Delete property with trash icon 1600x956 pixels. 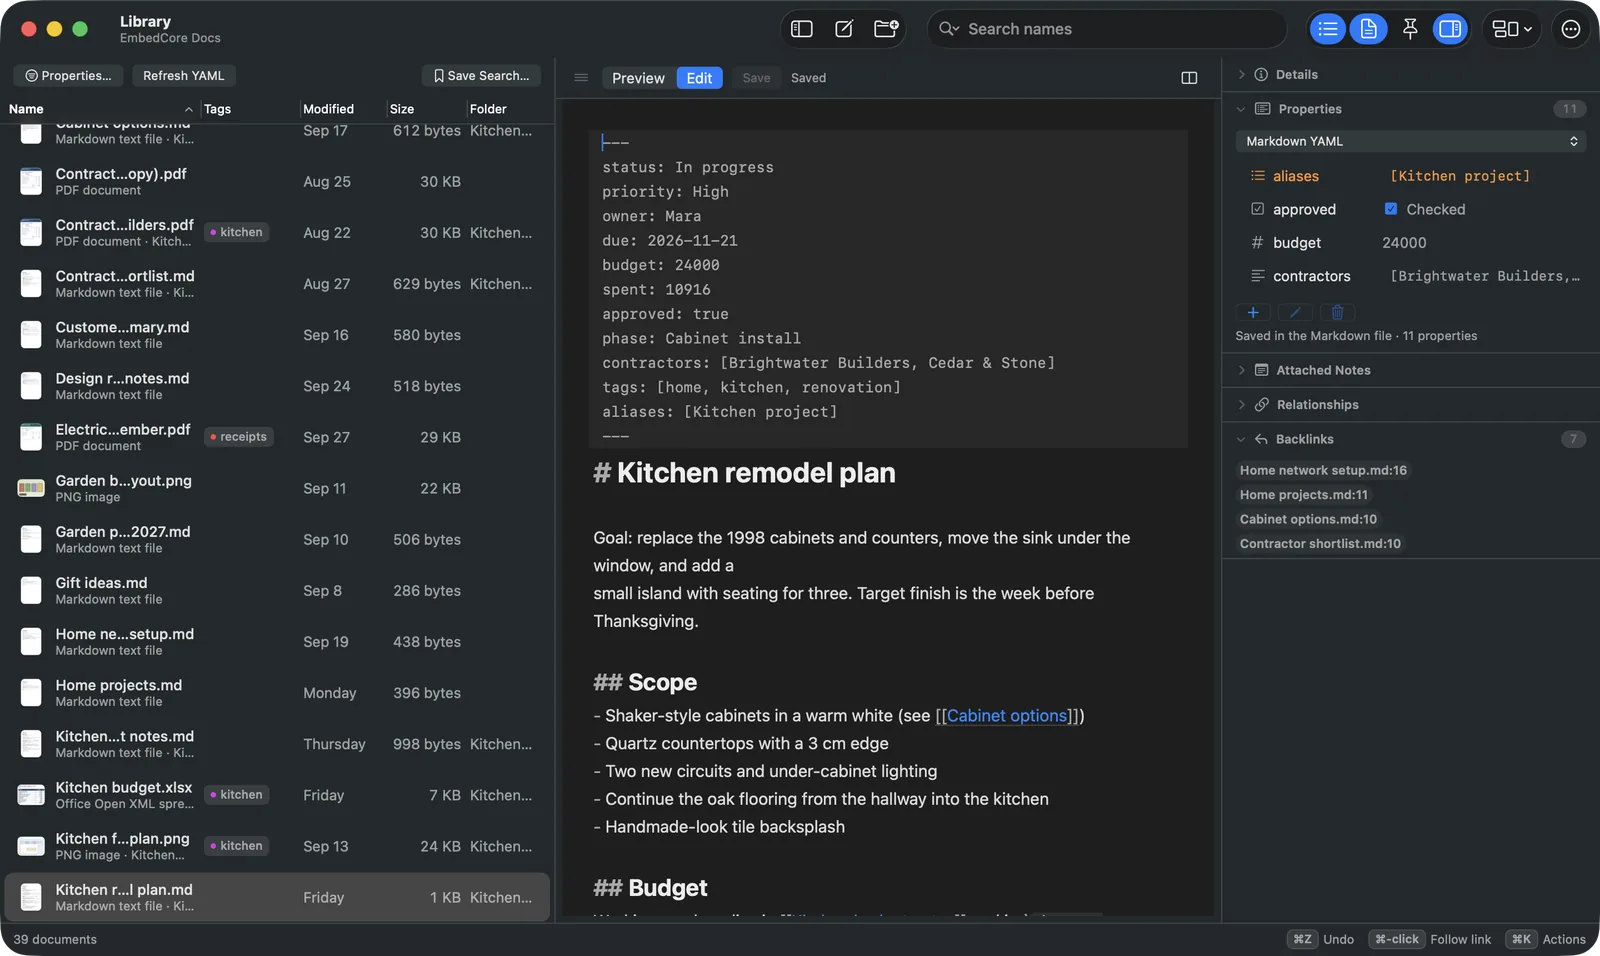click(x=1337, y=312)
